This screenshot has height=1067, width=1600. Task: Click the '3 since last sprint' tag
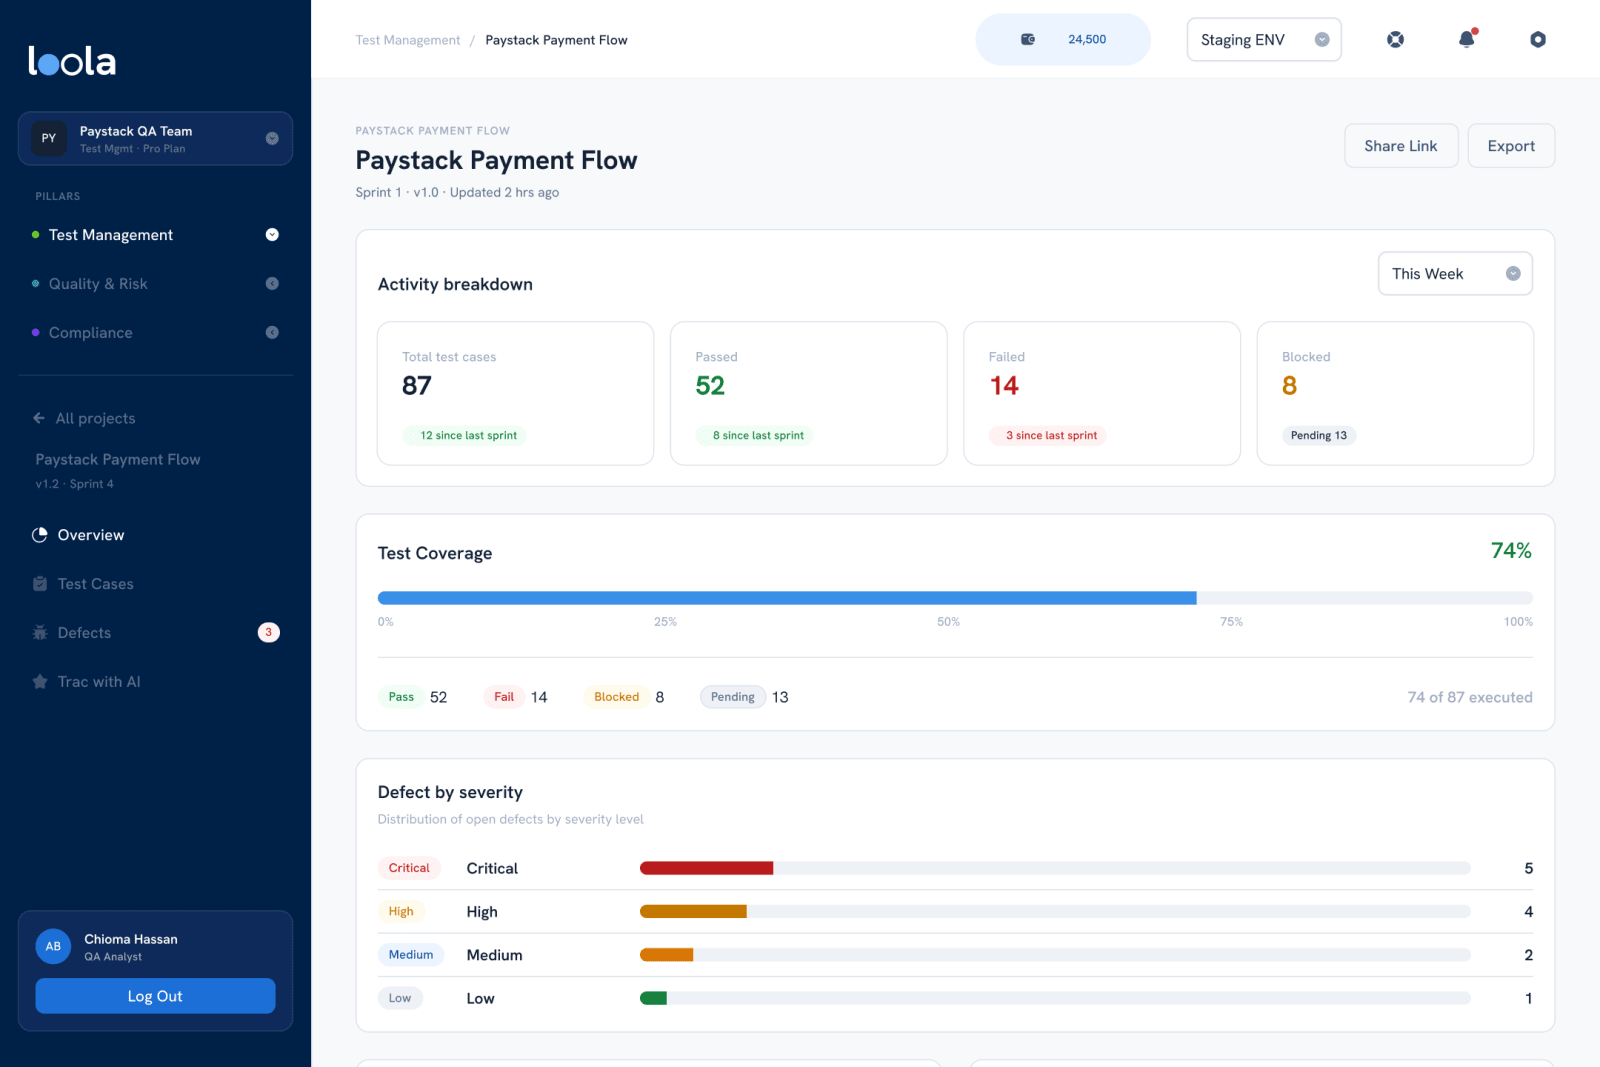[1049, 435]
